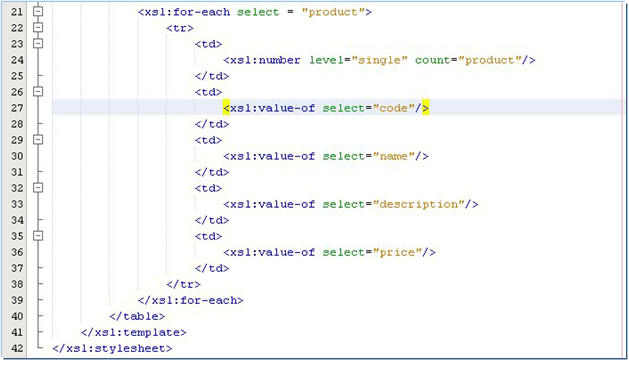629x386 pixels.
Task: Collapse the td fold on line 26
Action: [38, 91]
